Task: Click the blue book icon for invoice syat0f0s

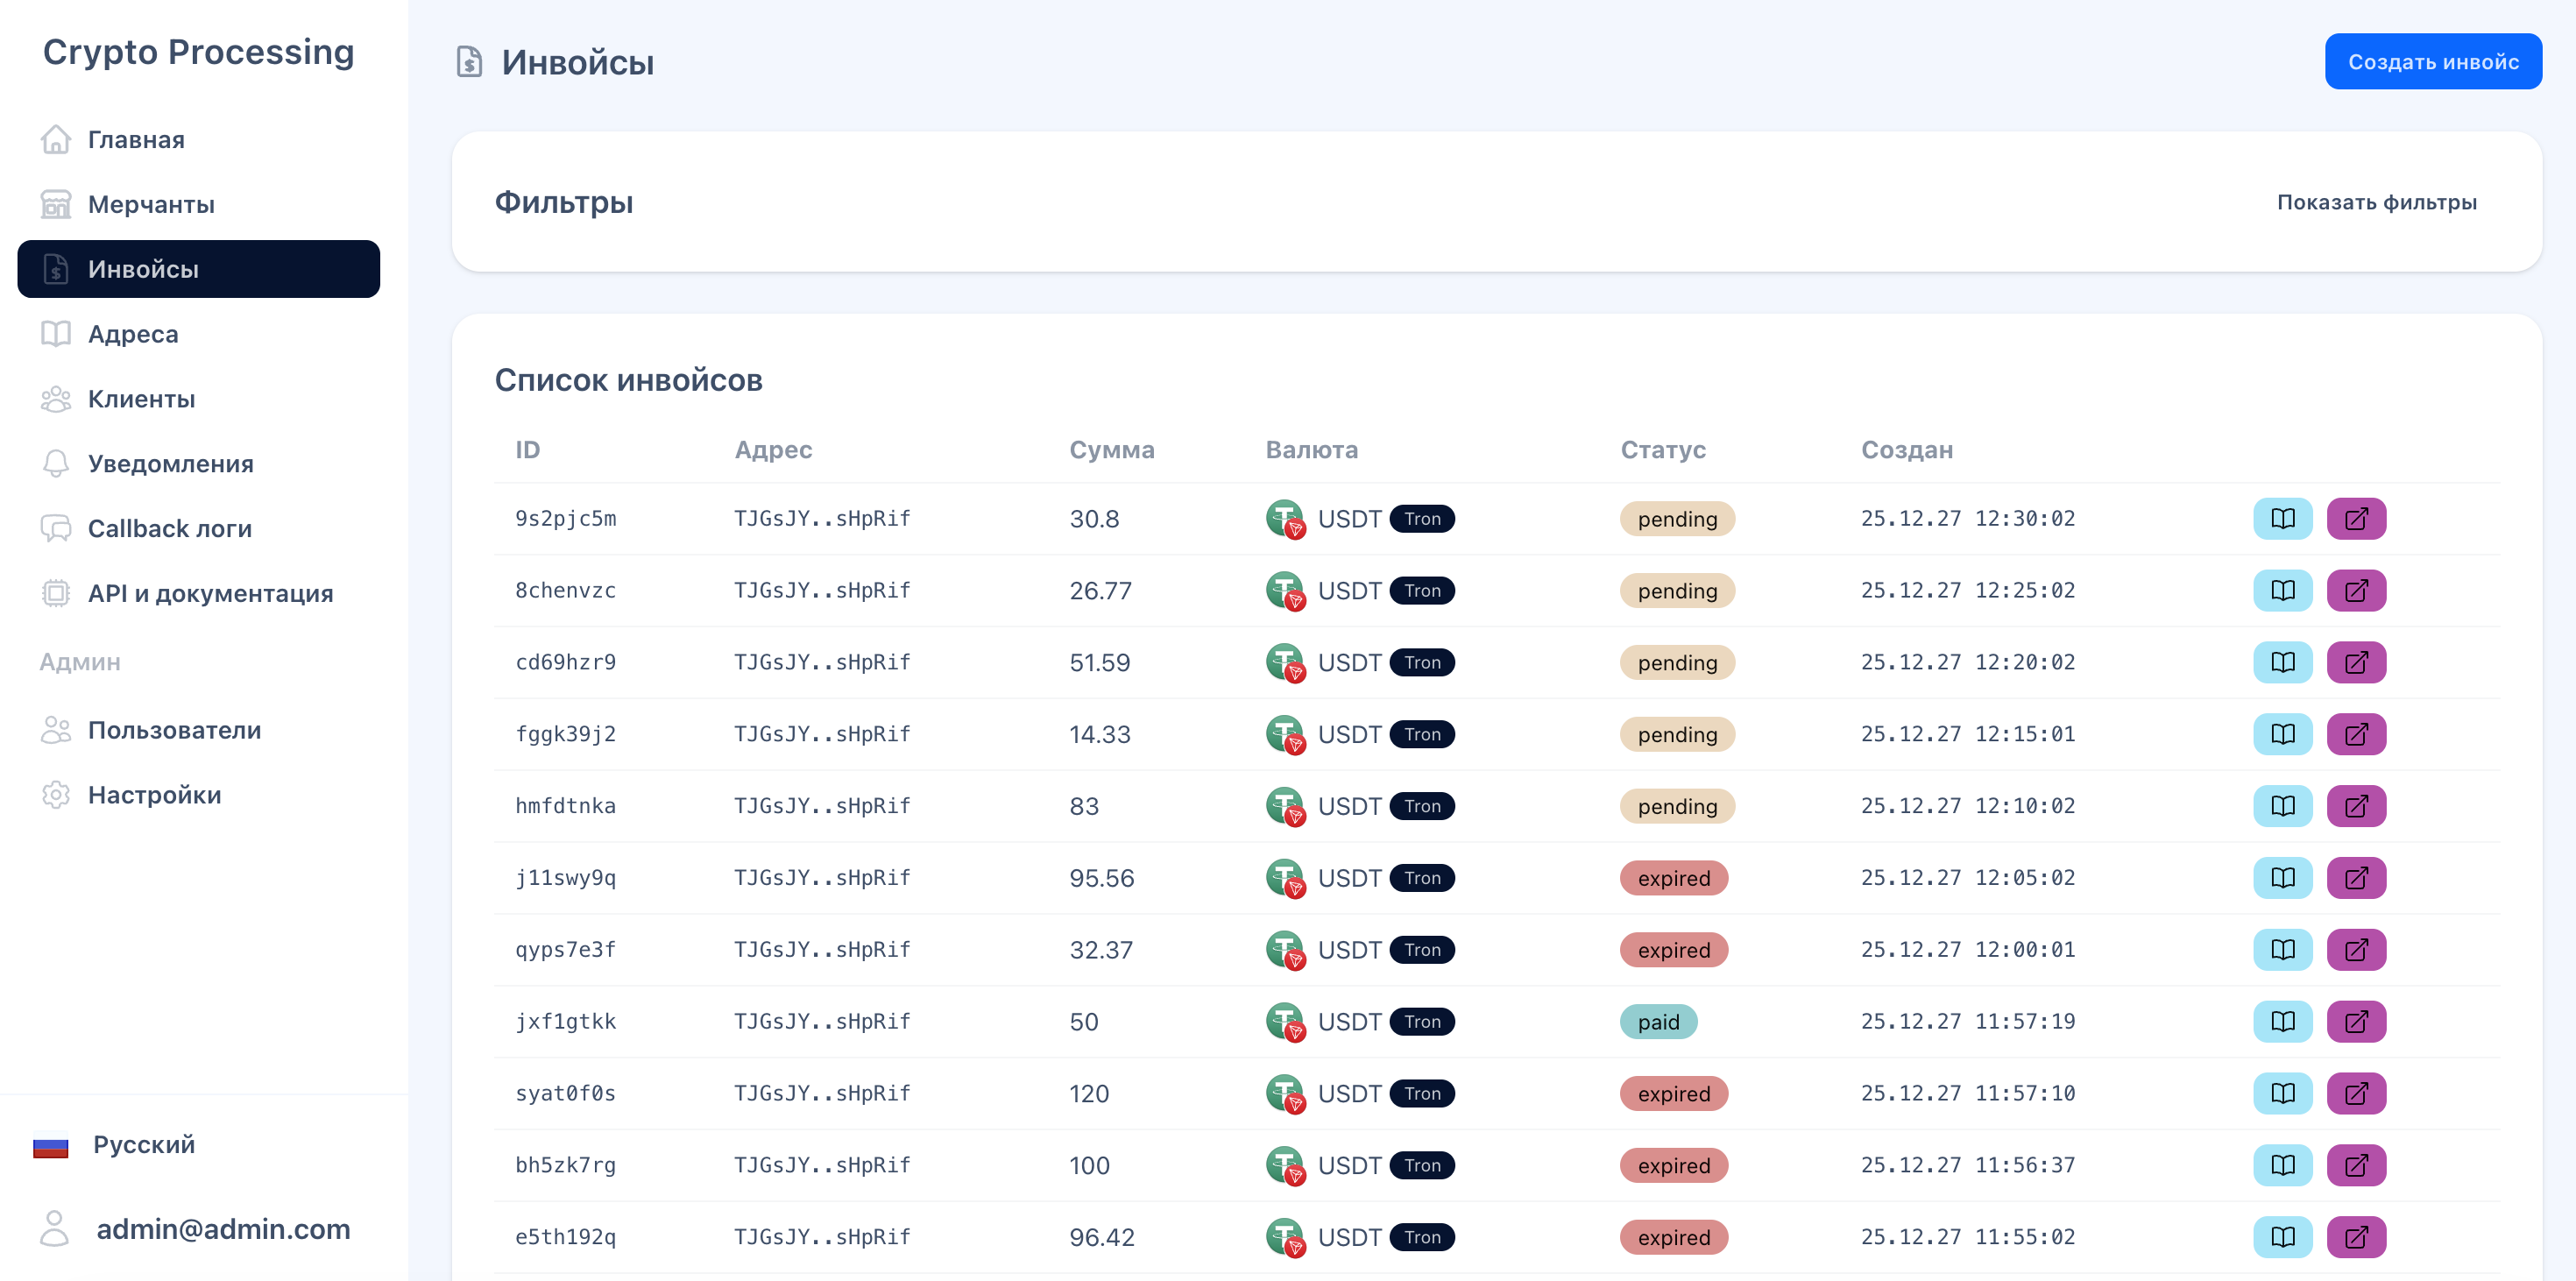Action: pos(2282,1093)
